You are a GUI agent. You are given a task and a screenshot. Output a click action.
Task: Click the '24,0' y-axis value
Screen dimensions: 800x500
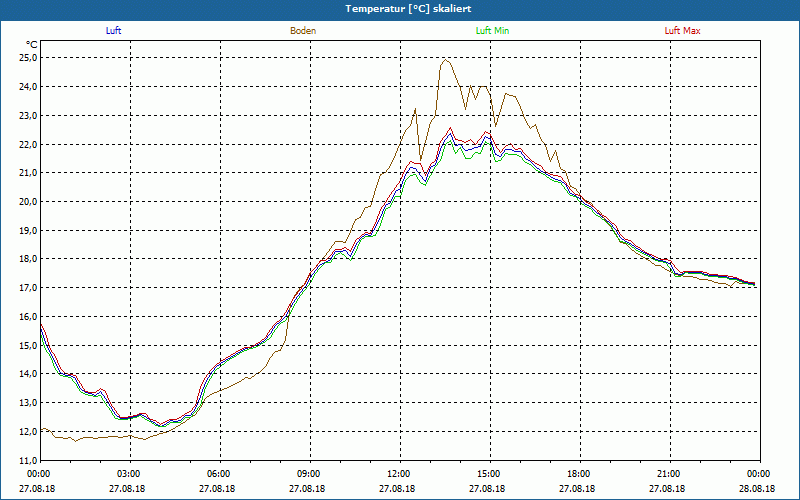pyautogui.click(x=28, y=87)
